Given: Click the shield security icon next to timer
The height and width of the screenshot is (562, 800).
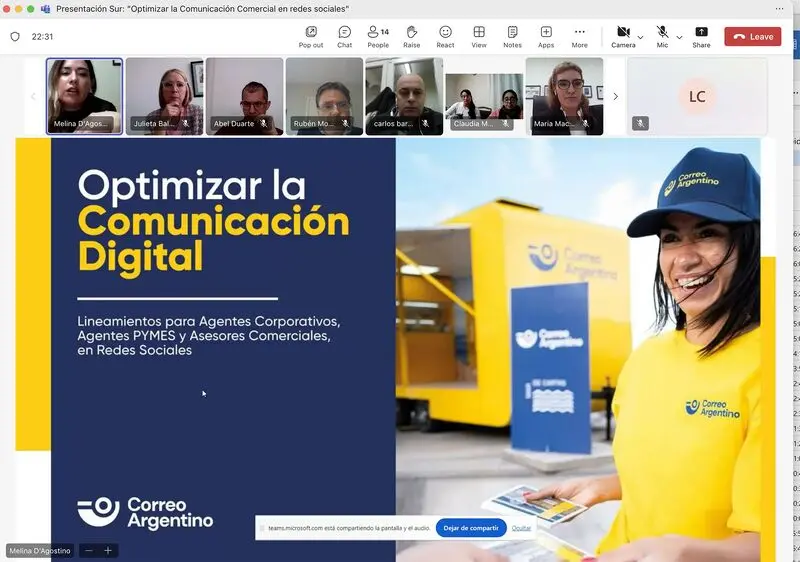Looking at the screenshot, I should coord(15,37).
